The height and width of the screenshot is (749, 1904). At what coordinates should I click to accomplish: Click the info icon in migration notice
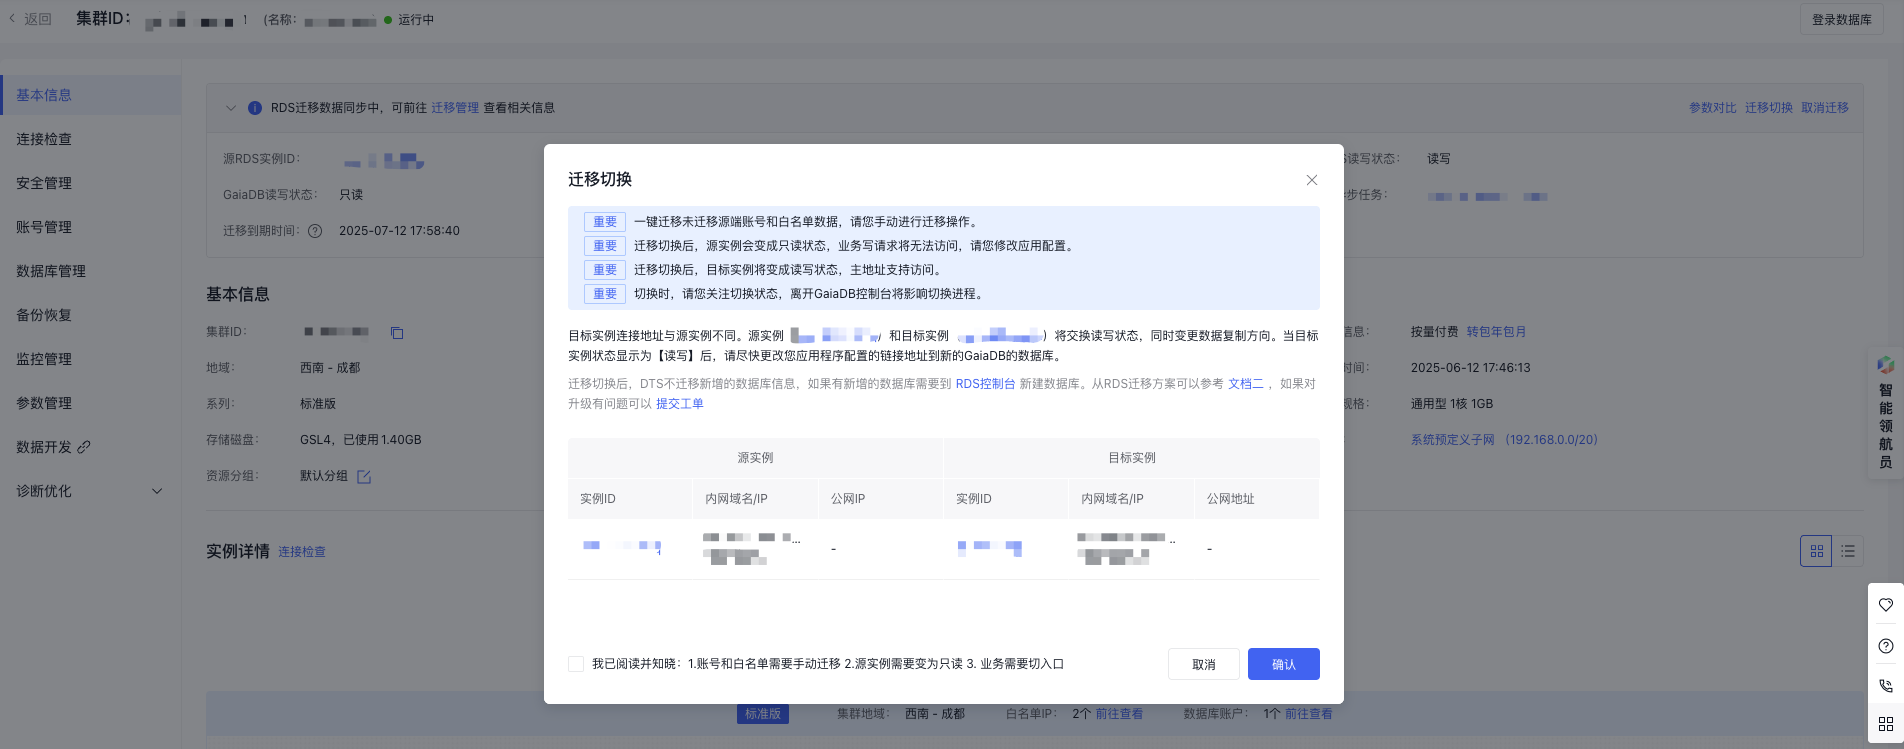coord(255,108)
